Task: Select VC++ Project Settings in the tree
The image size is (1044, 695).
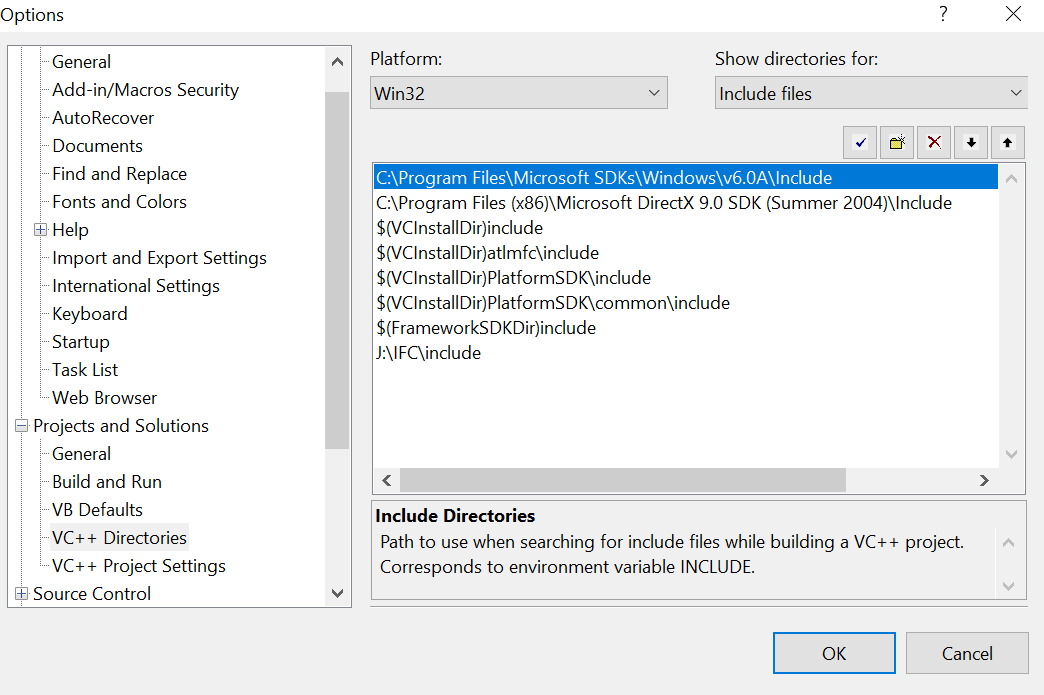Action: click(x=139, y=566)
